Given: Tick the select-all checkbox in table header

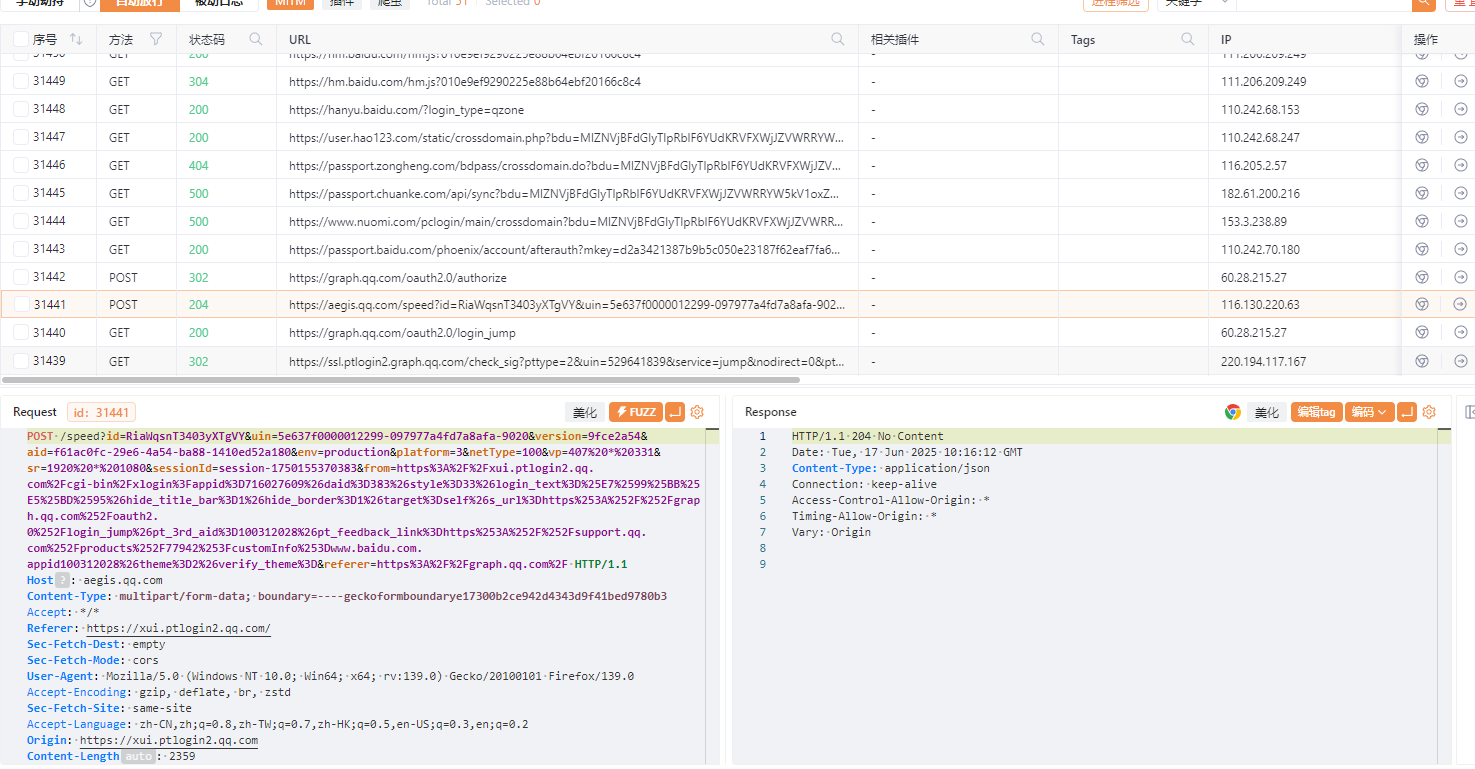Looking at the screenshot, I should point(21,39).
